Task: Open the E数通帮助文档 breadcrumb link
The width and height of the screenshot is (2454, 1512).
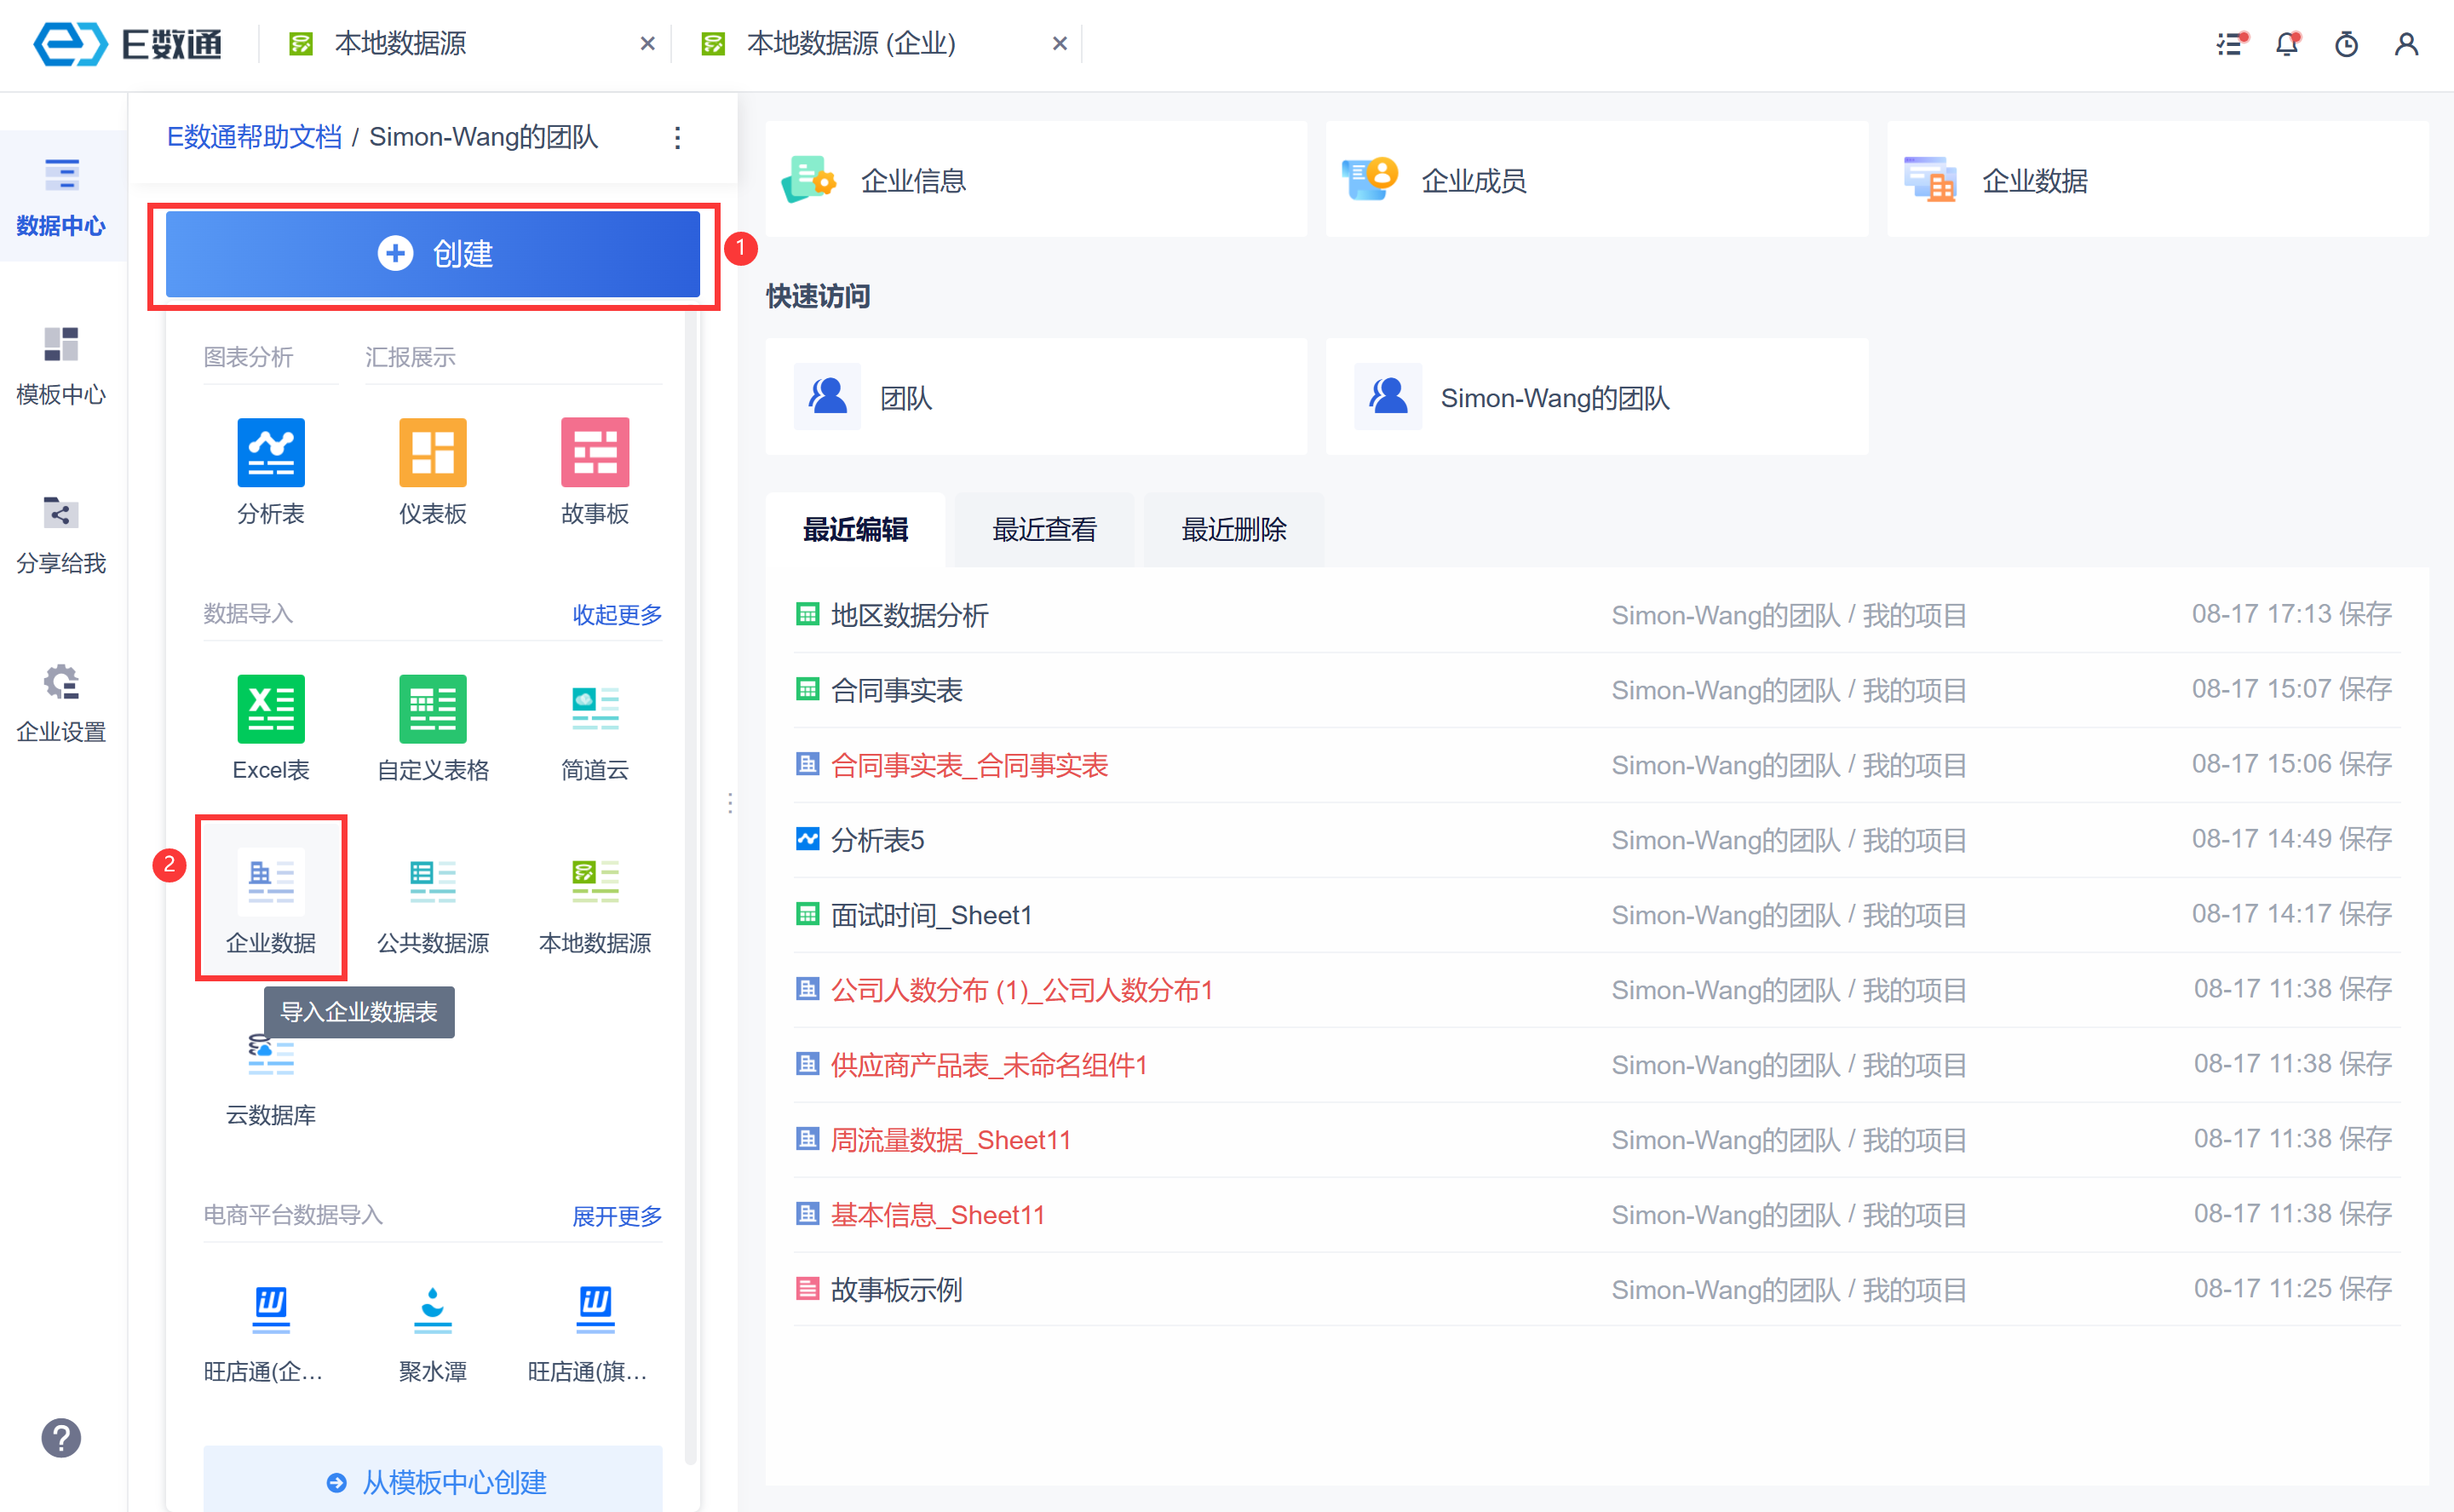Action: pyautogui.click(x=254, y=137)
